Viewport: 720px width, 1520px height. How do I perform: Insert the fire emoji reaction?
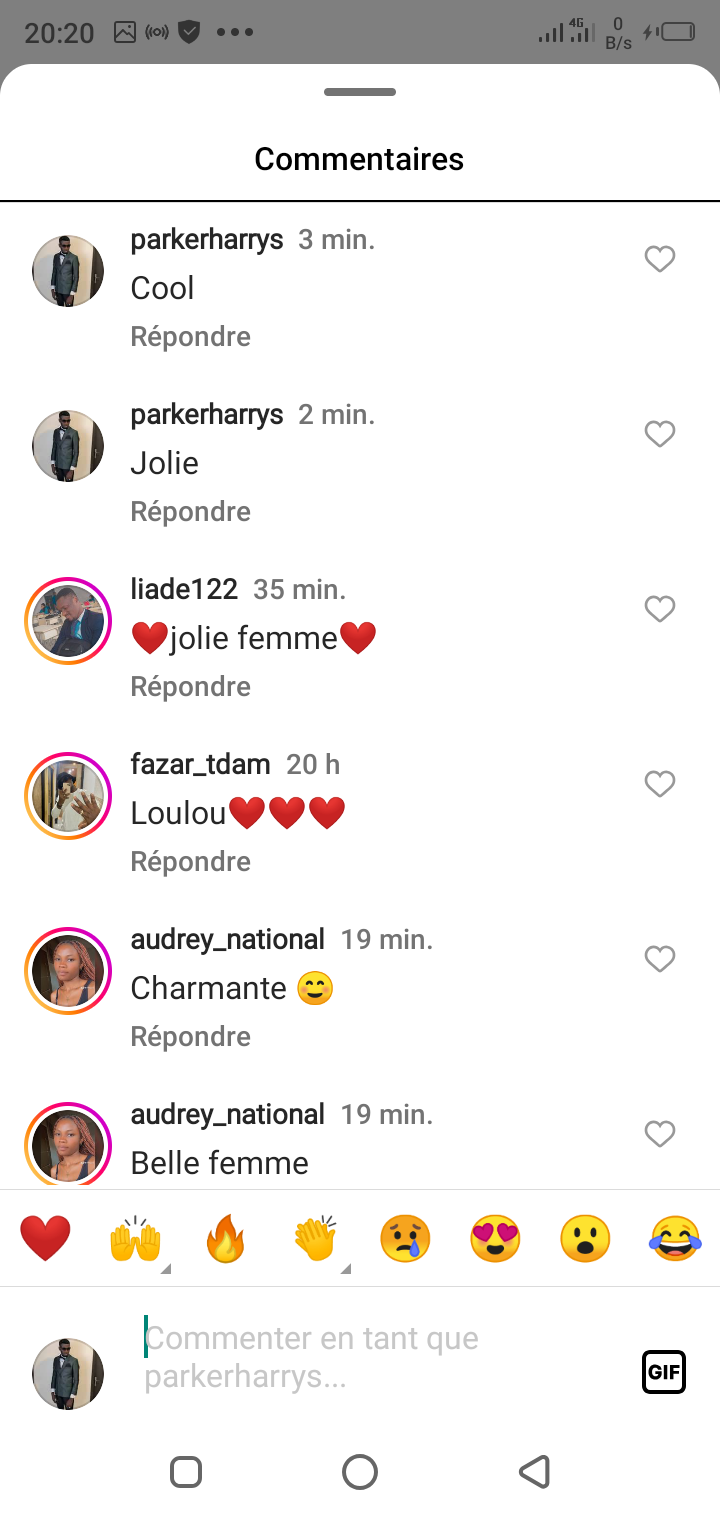click(225, 1240)
